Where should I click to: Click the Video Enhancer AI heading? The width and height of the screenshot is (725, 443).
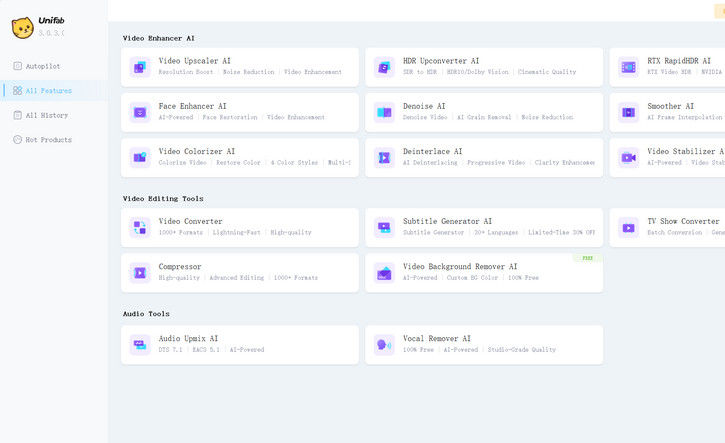[159, 38]
